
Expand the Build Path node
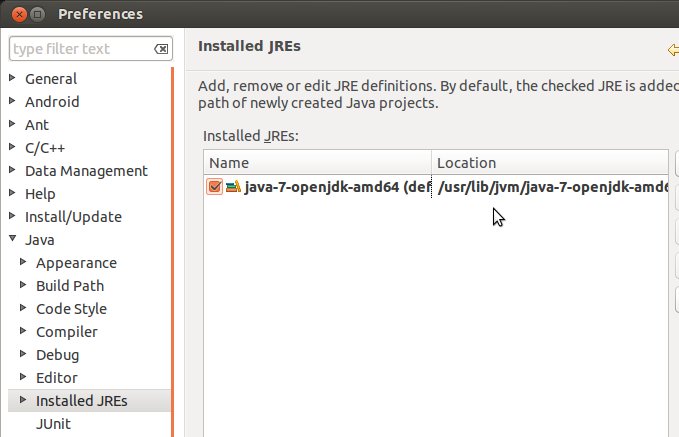coord(23,285)
